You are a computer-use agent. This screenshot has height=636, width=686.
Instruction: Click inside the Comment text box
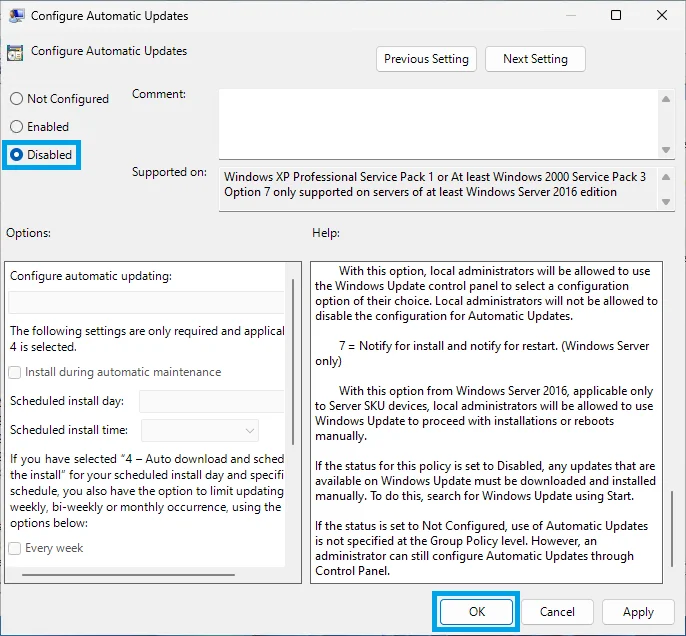point(438,122)
